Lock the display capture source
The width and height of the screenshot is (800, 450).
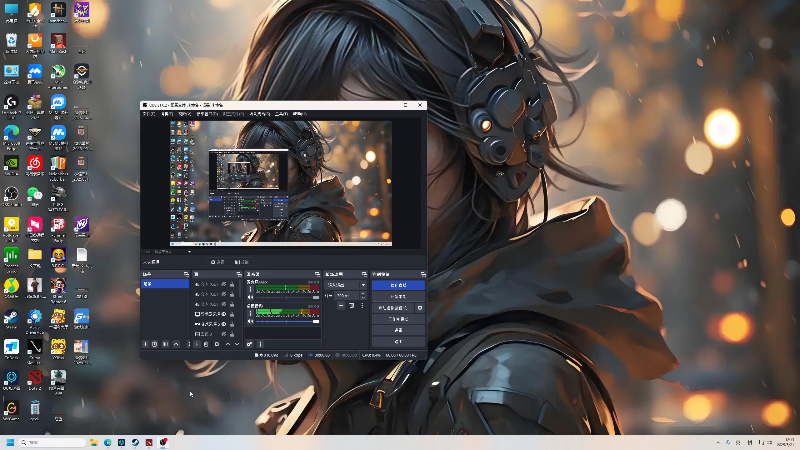pos(232,314)
